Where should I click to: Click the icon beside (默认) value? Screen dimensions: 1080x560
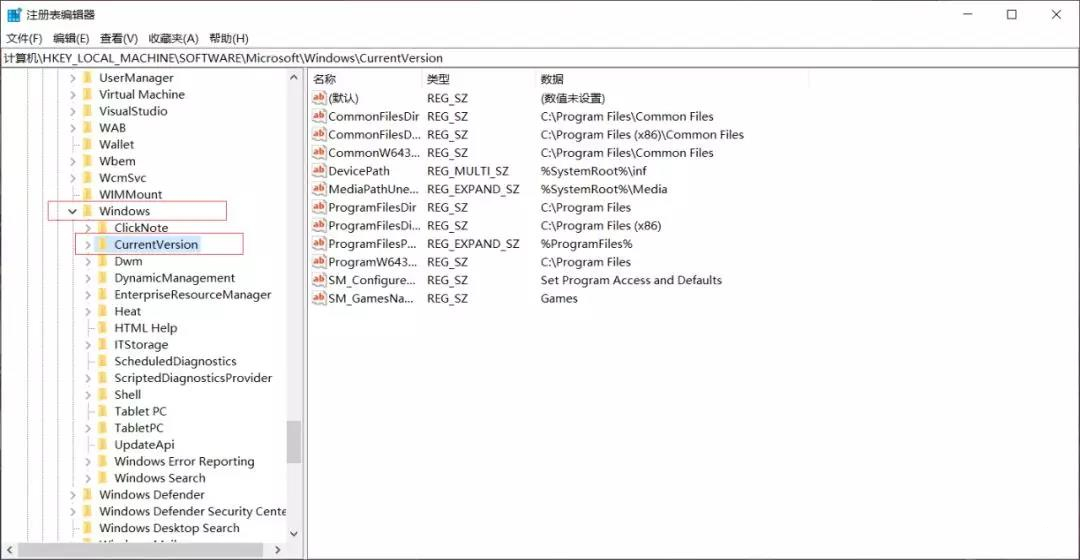318,98
